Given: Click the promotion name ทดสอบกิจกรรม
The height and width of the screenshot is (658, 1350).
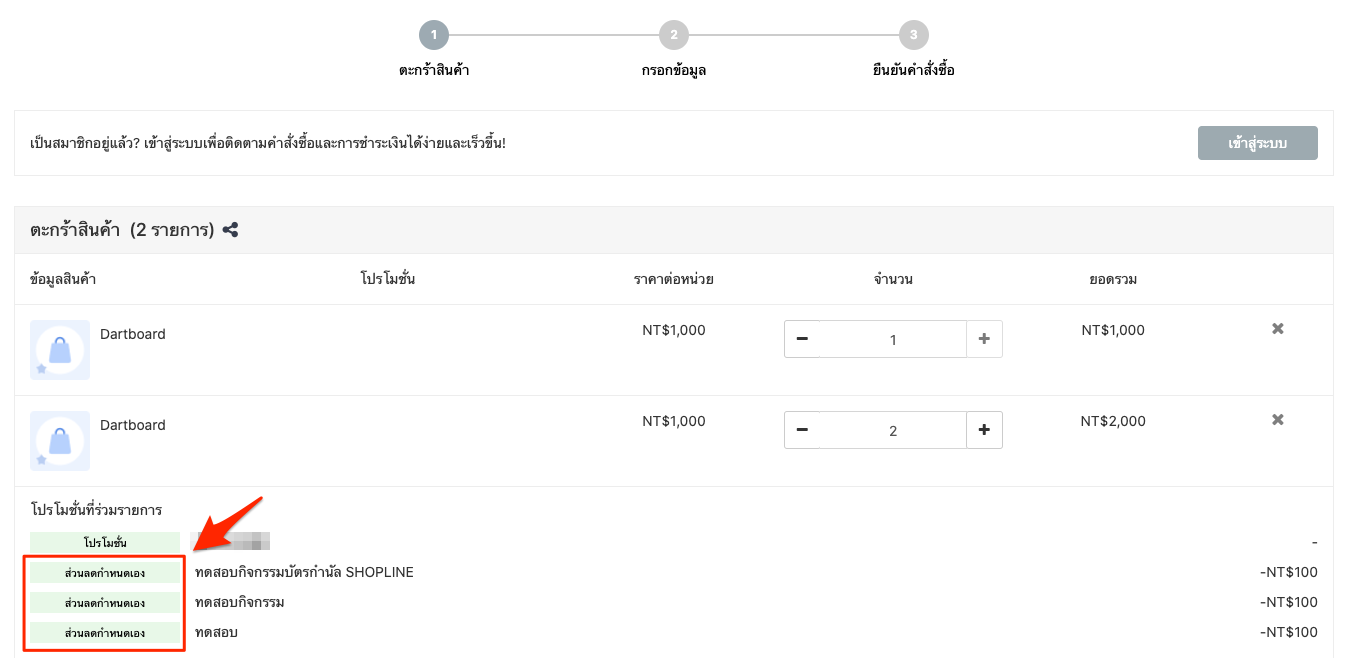Looking at the screenshot, I should (240, 602).
